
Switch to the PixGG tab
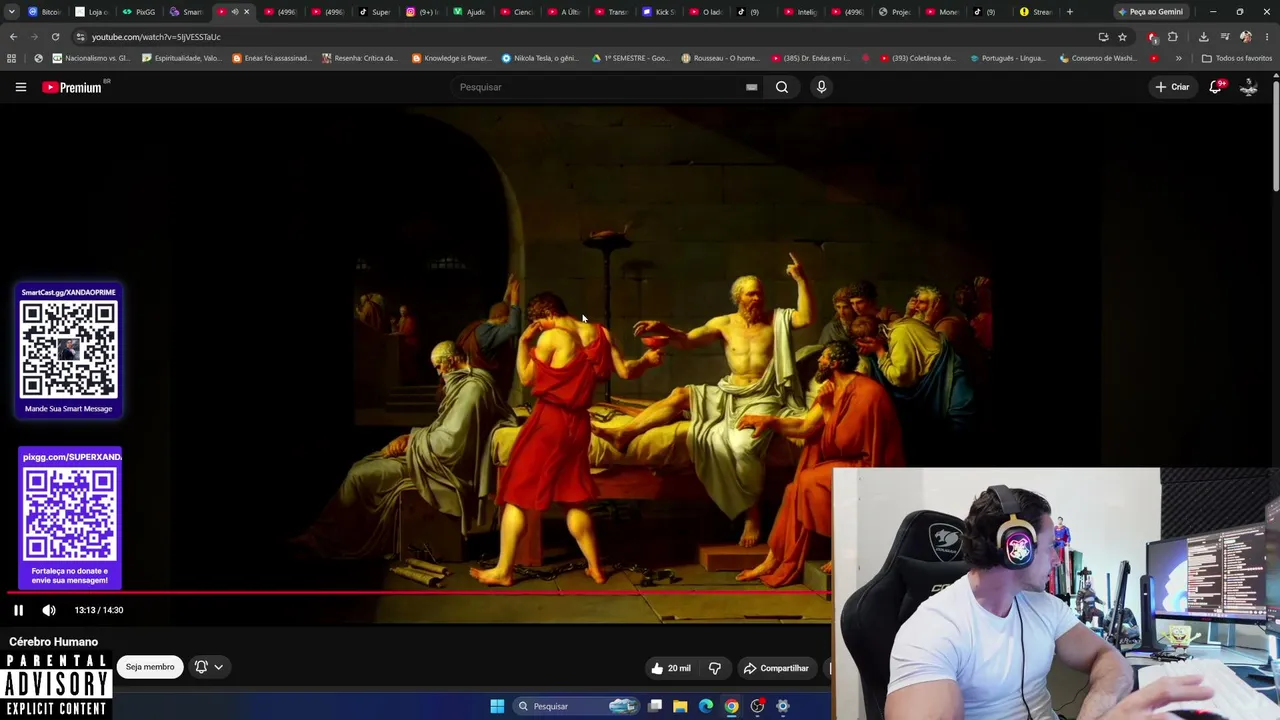pyautogui.click(x=139, y=12)
